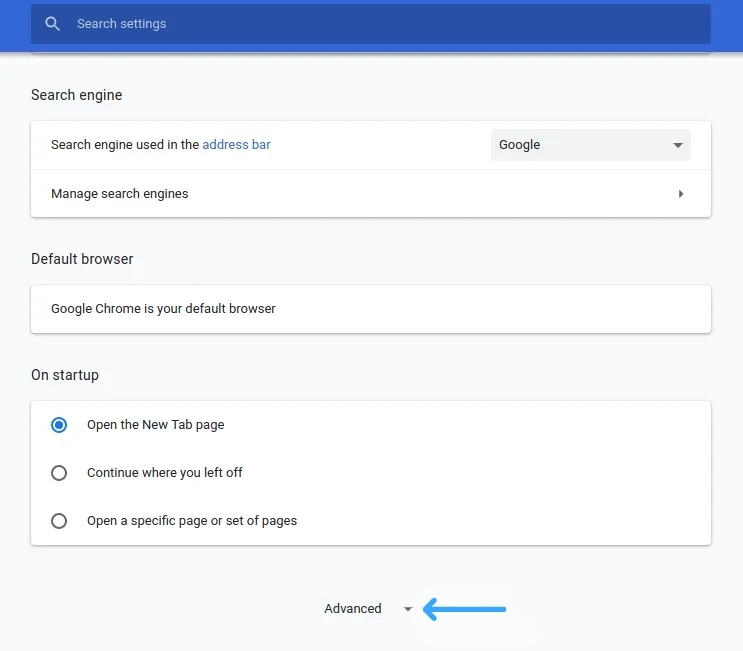This screenshot has width=743, height=651.
Task: Focus the Search settings input field
Action: pos(380,24)
